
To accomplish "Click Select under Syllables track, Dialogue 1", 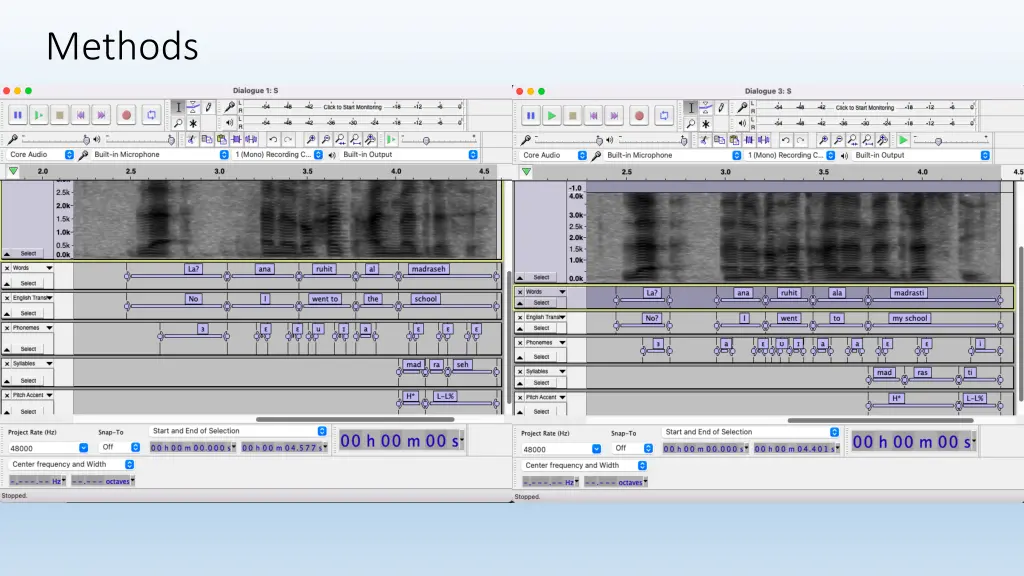I will (29, 380).
